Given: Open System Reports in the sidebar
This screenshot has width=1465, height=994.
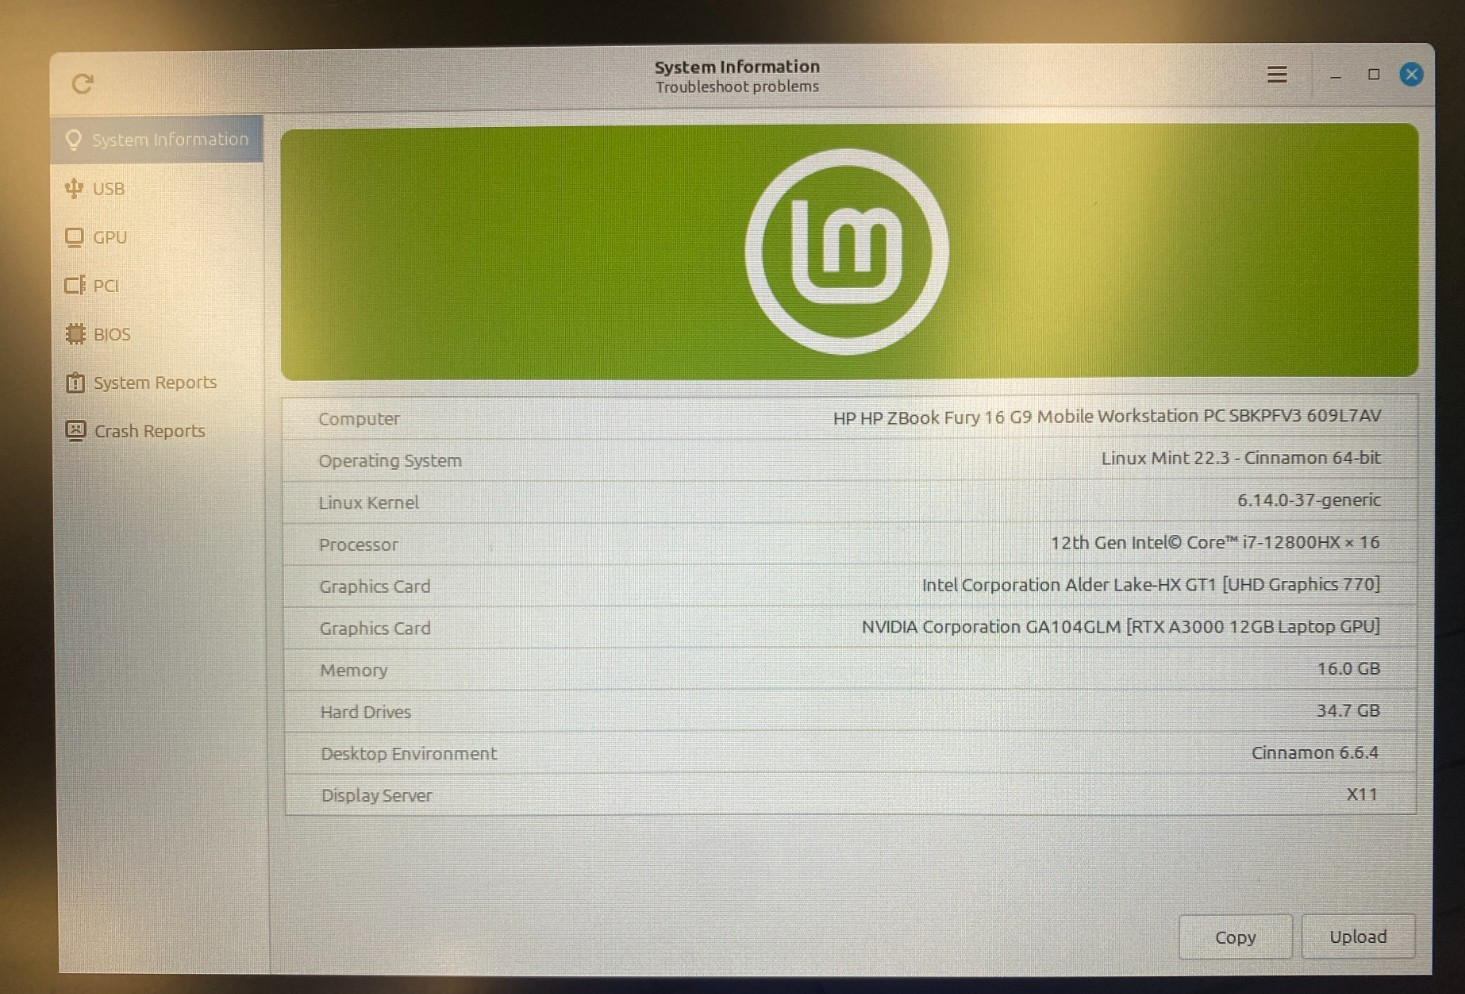Looking at the screenshot, I should coord(158,382).
